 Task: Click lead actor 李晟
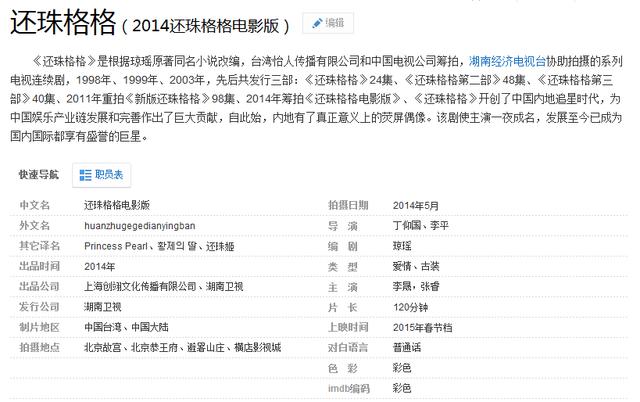point(403,286)
